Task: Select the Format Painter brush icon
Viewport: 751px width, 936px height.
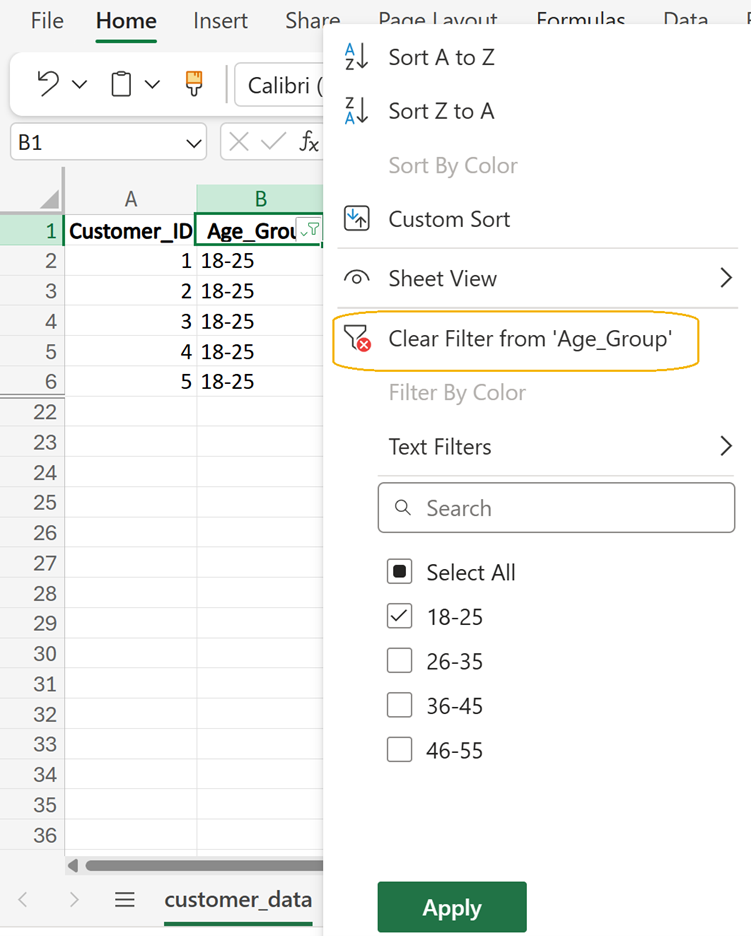Action: coord(194,85)
